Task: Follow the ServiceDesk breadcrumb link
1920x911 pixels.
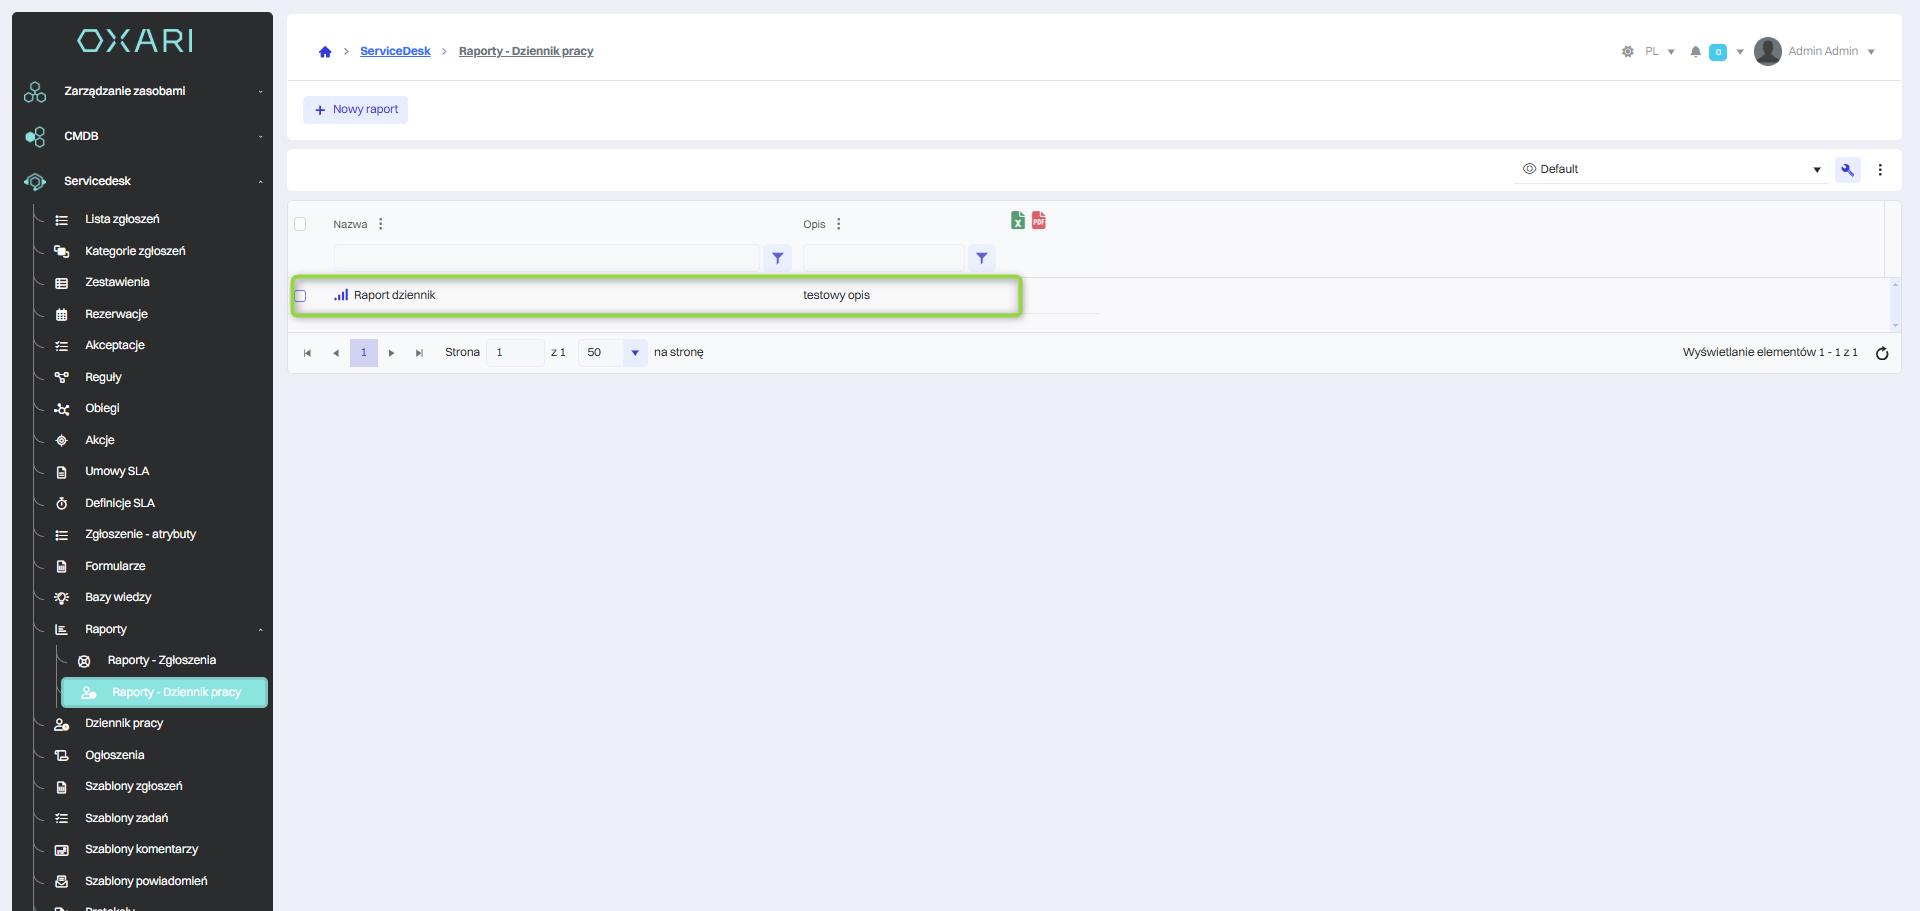Action: coord(395,52)
